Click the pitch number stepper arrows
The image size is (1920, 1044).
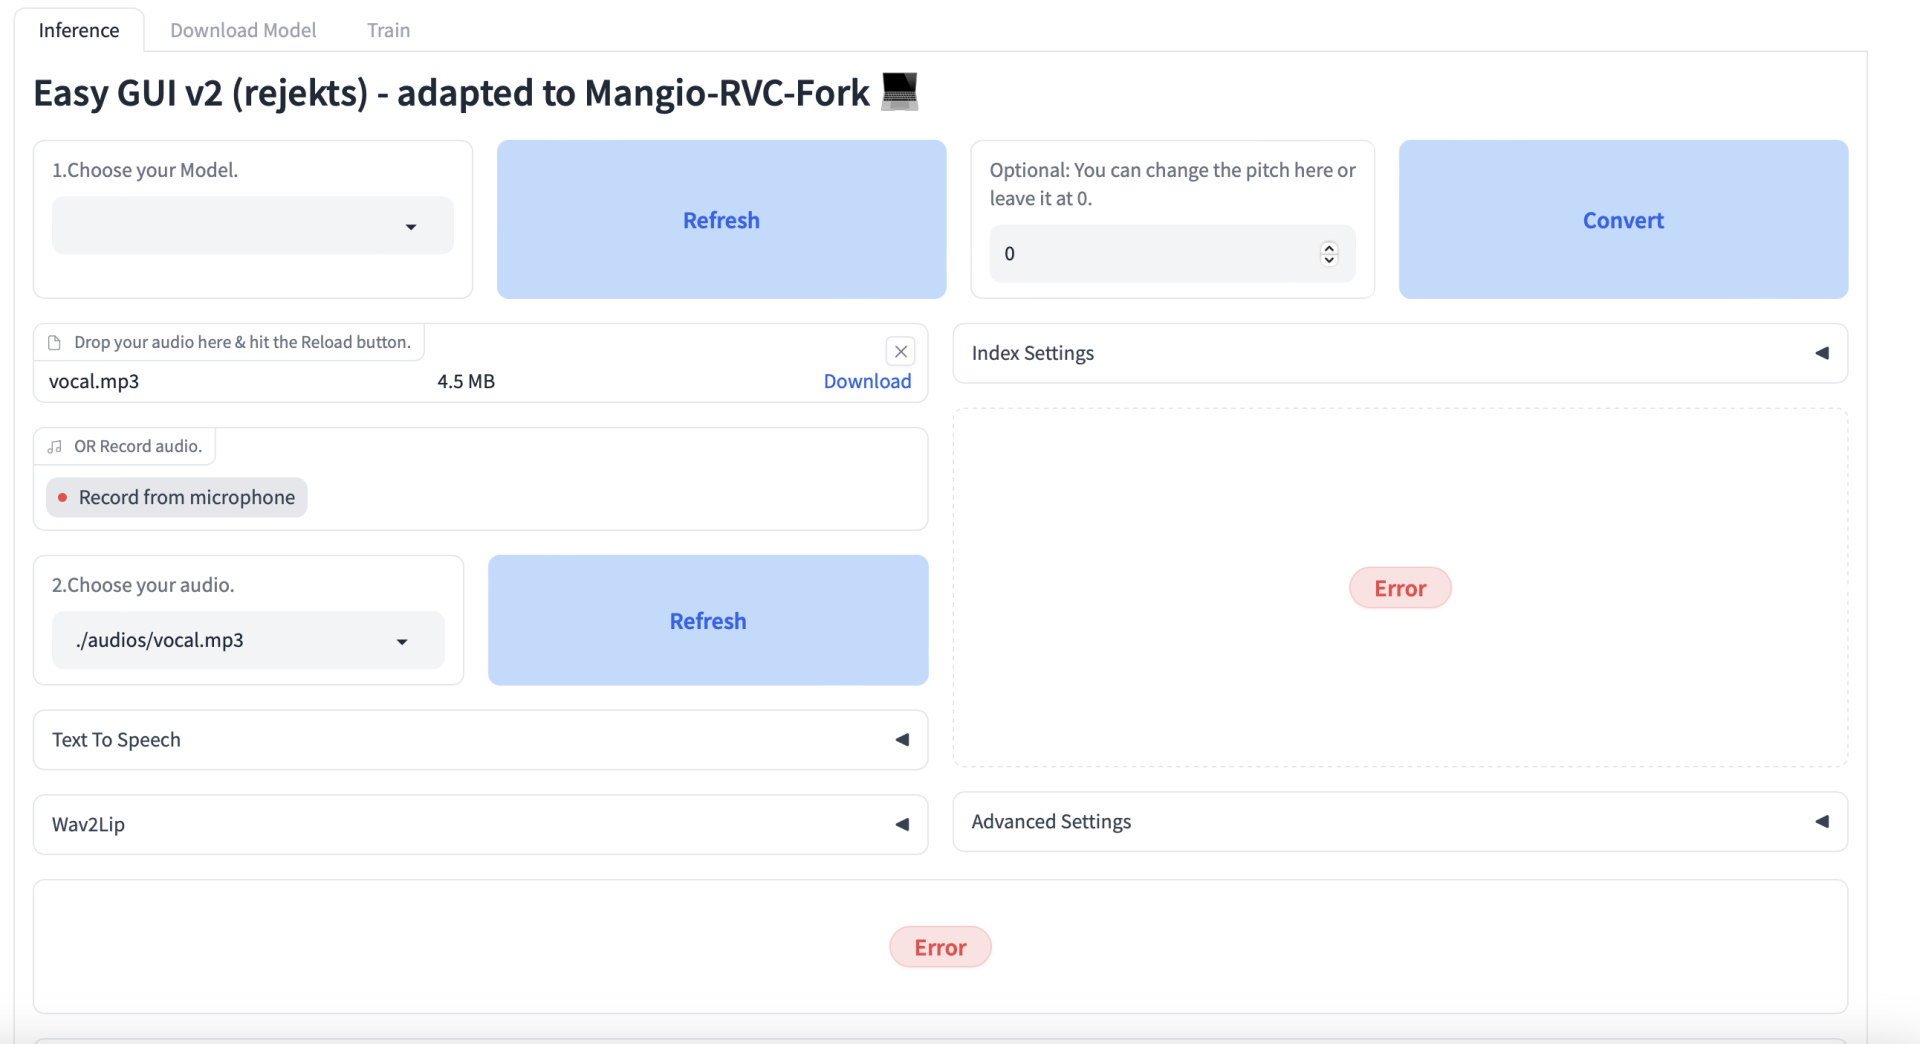[x=1328, y=254]
